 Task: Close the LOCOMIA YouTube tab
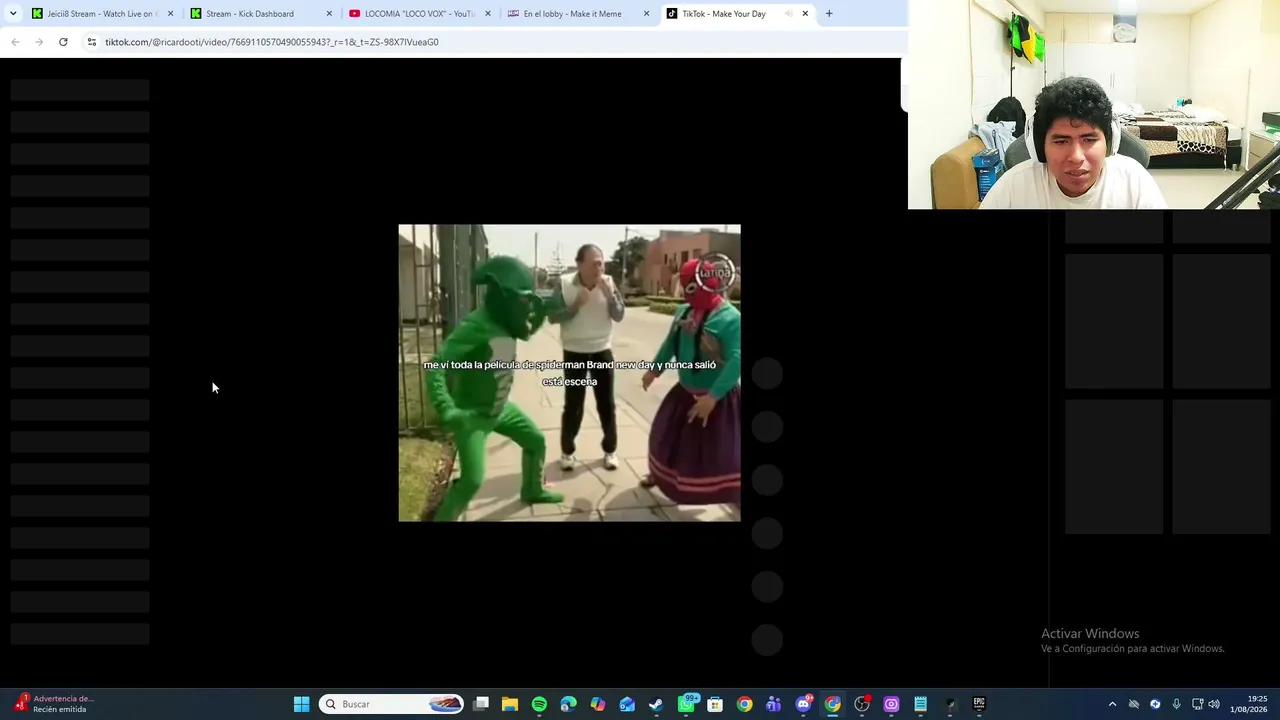click(488, 14)
